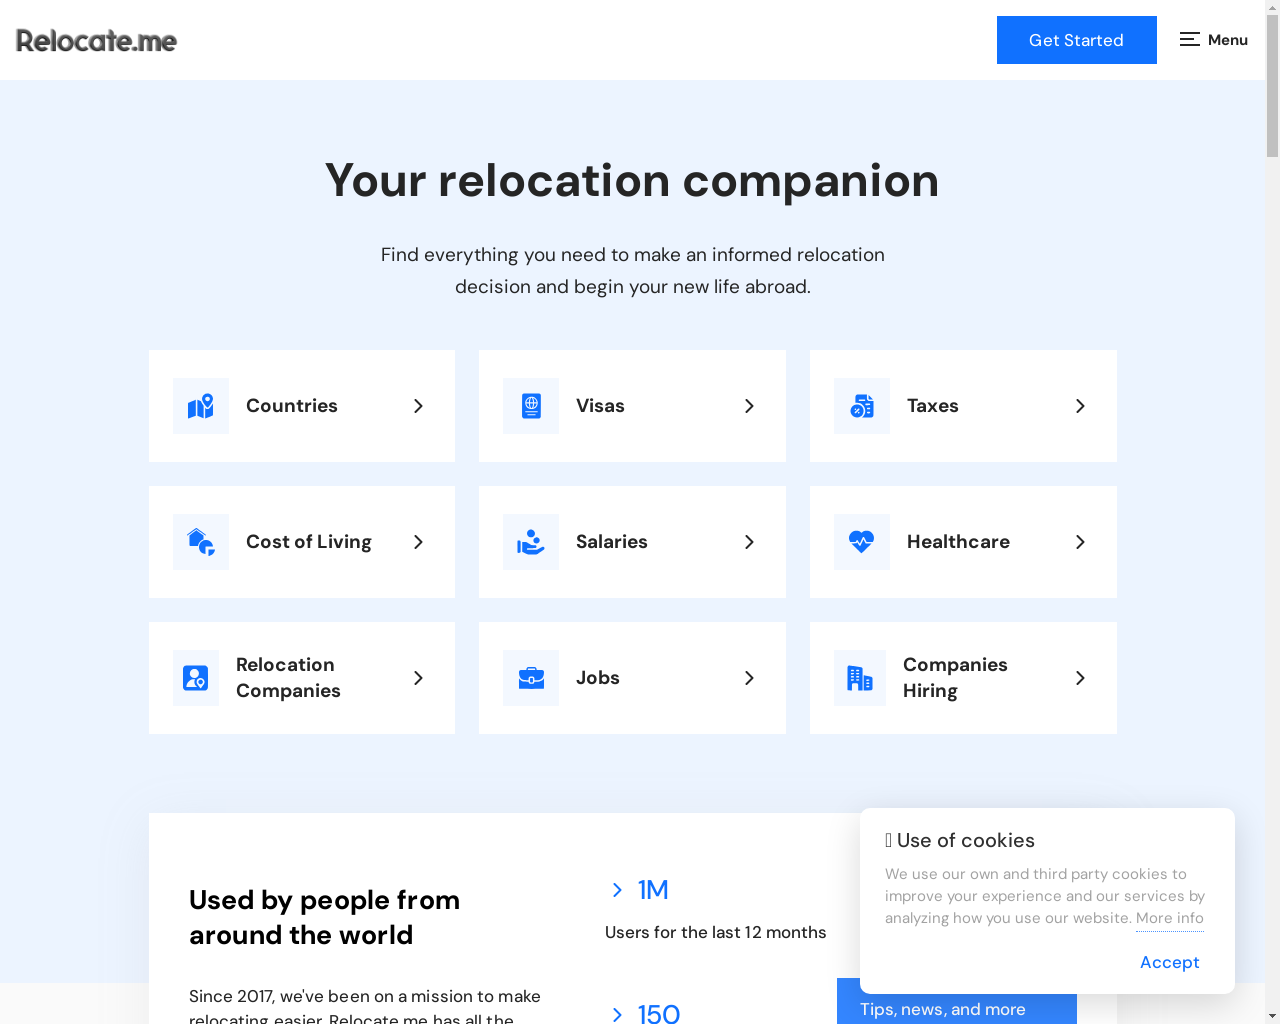Open the More info cookies link
This screenshot has height=1024, width=1280.
(x=1170, y=918)
